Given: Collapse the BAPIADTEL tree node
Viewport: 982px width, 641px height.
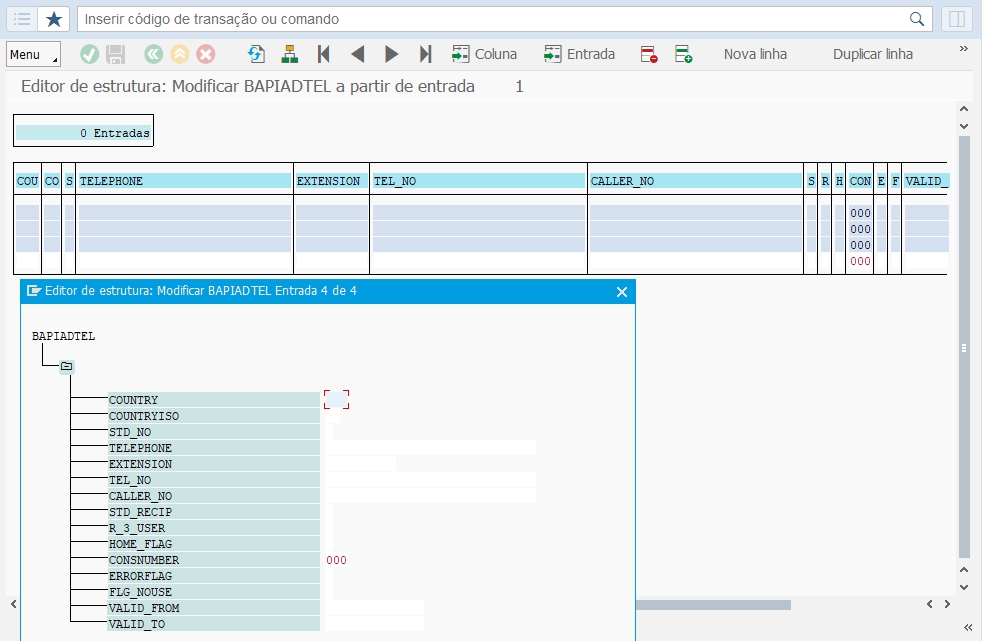Looking at the screenshot, I should coord(66,366).
